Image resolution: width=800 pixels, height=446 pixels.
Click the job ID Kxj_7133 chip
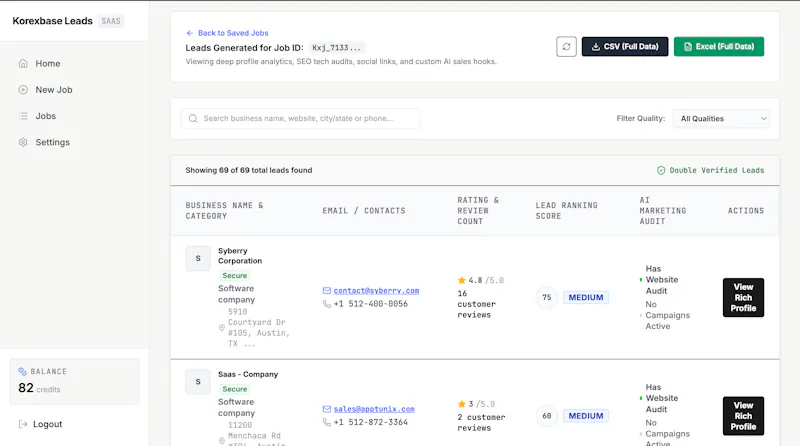(x=336, y=47)
